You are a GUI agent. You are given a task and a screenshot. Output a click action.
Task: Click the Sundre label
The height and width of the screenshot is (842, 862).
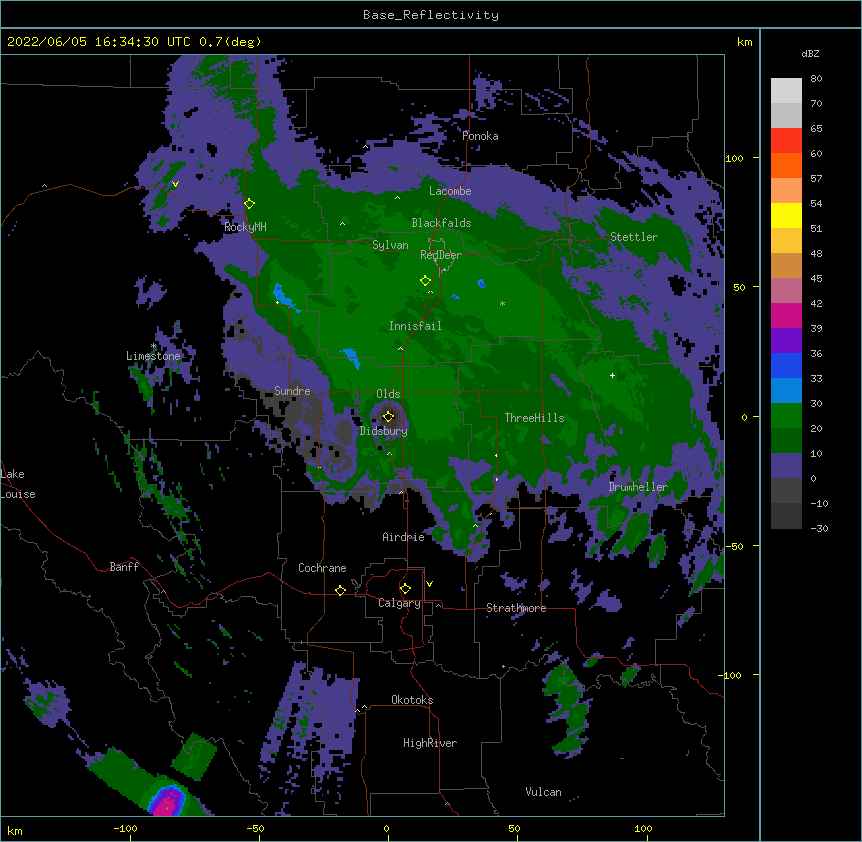click(292, 391)
